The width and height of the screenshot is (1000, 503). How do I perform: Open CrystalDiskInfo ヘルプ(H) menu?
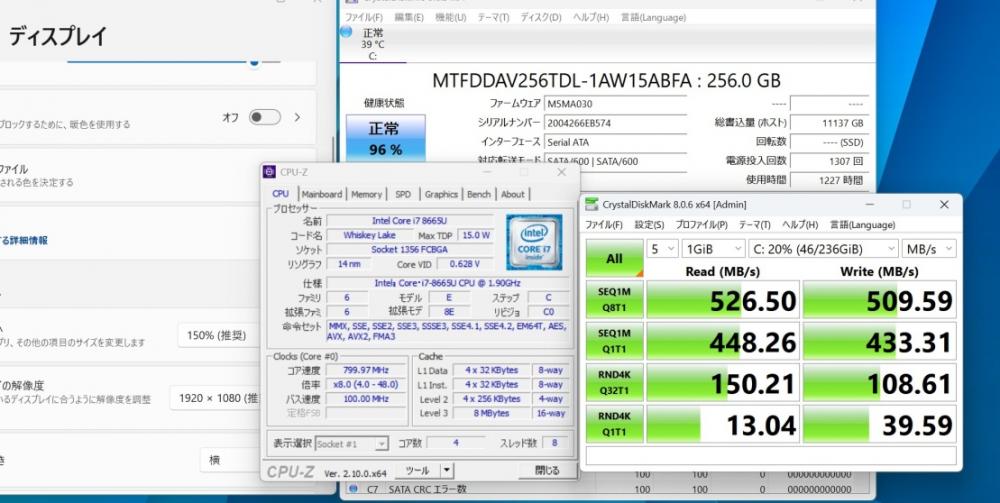point(591,18)
